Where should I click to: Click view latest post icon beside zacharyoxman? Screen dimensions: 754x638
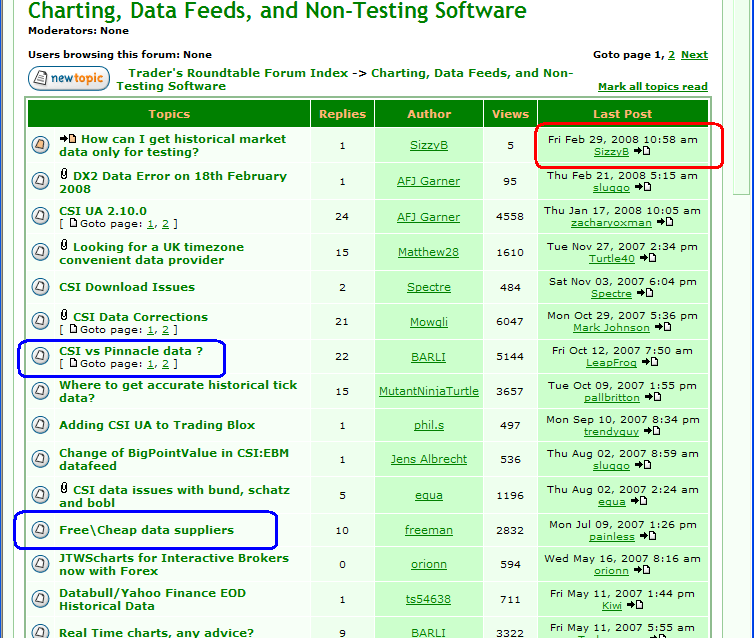[664, 223]
